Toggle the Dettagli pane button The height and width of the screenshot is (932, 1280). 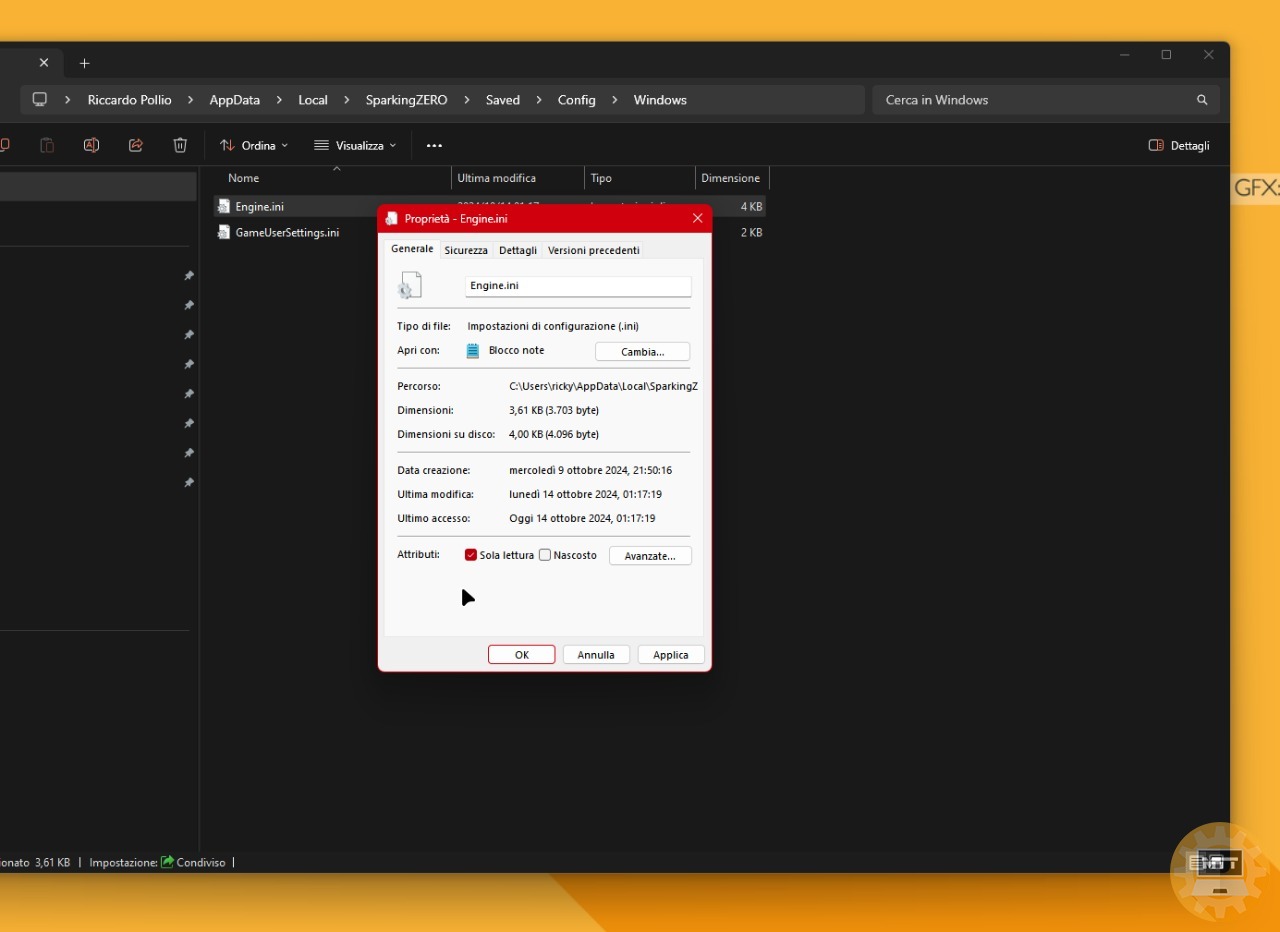[x=1179, y=145]
